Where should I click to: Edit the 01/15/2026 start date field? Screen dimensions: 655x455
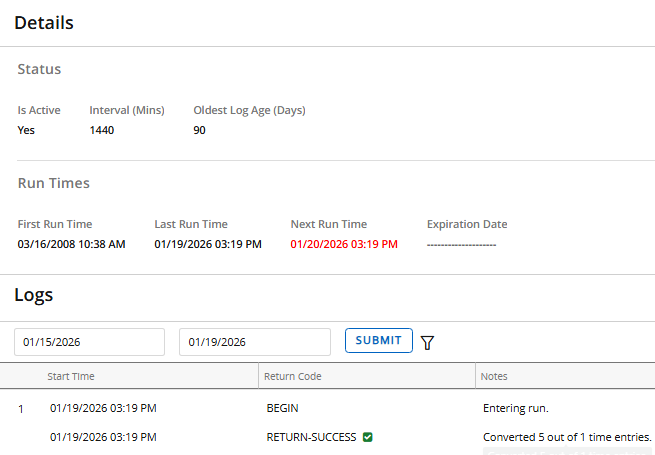coord(89,342)
